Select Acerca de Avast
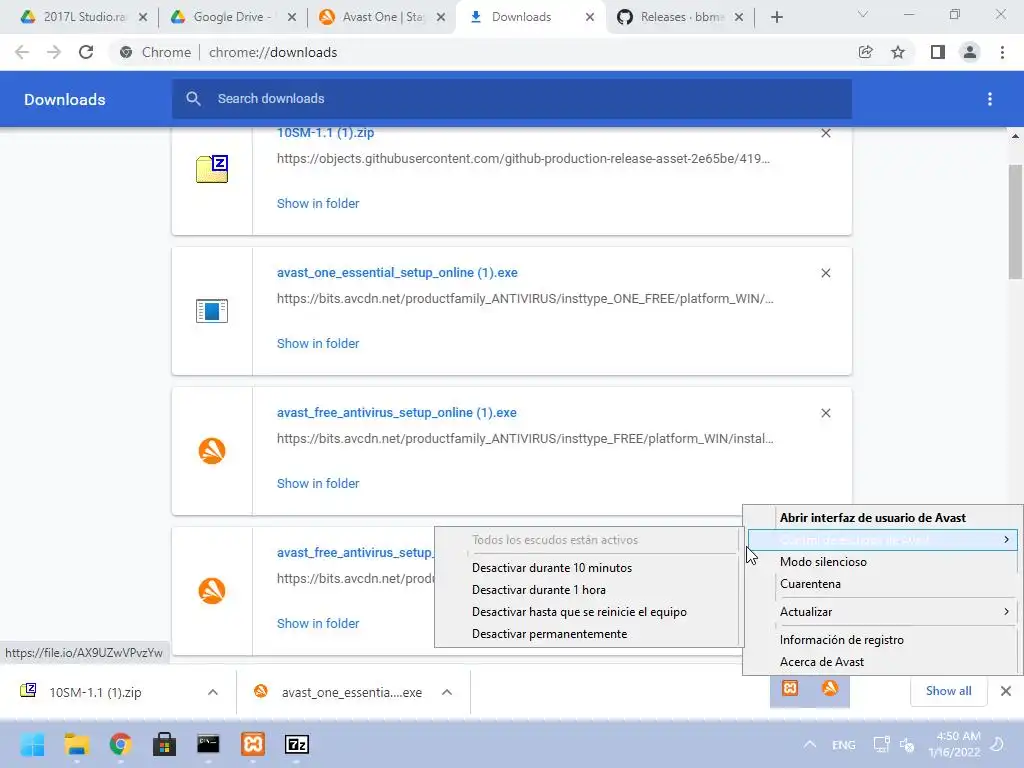 click(822, 662)
